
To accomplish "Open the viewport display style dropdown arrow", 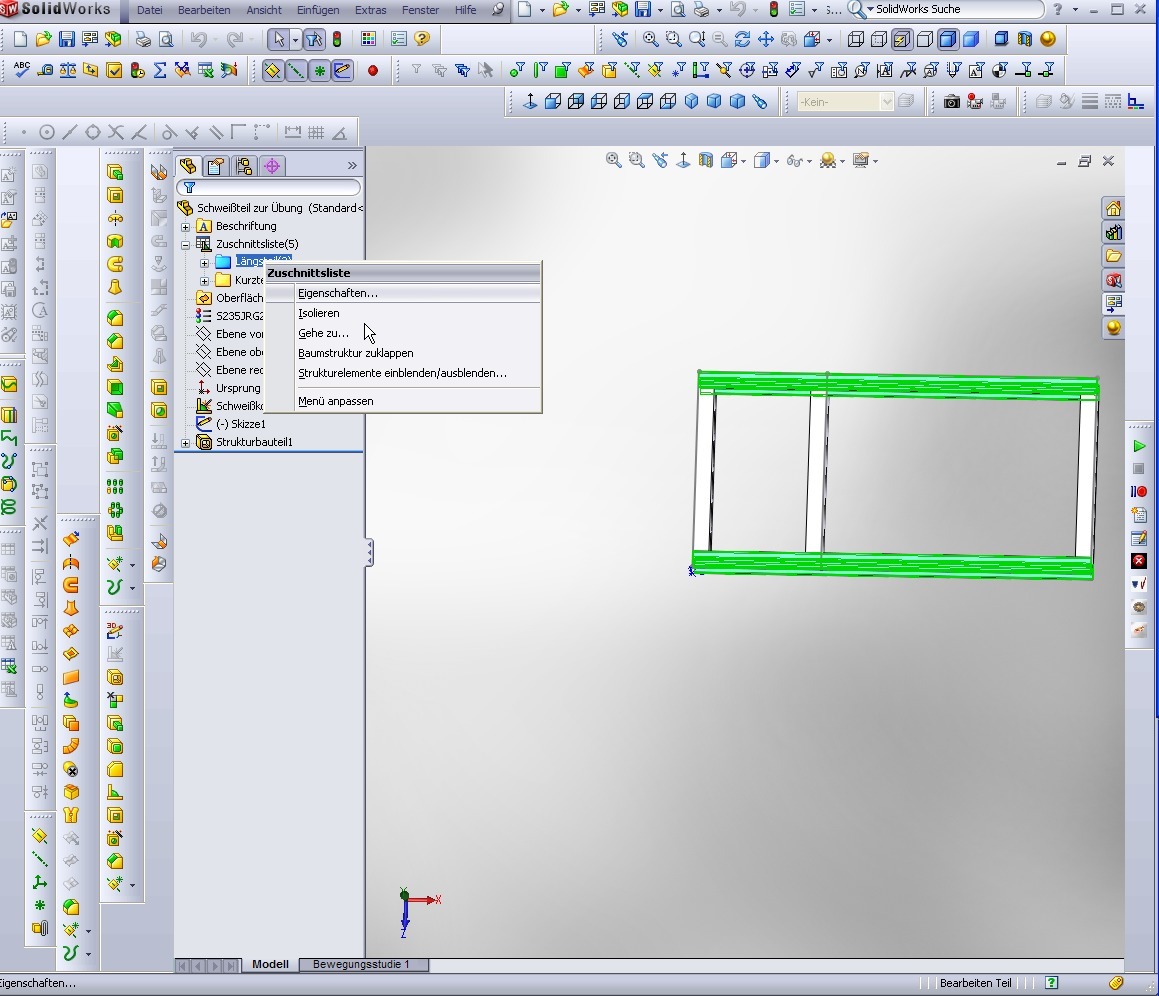I will click(x=776, y=161).
